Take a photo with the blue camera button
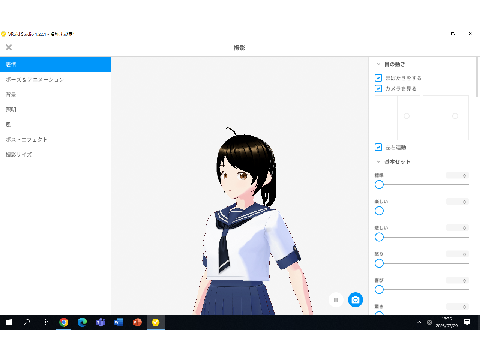 pos(355,300)
